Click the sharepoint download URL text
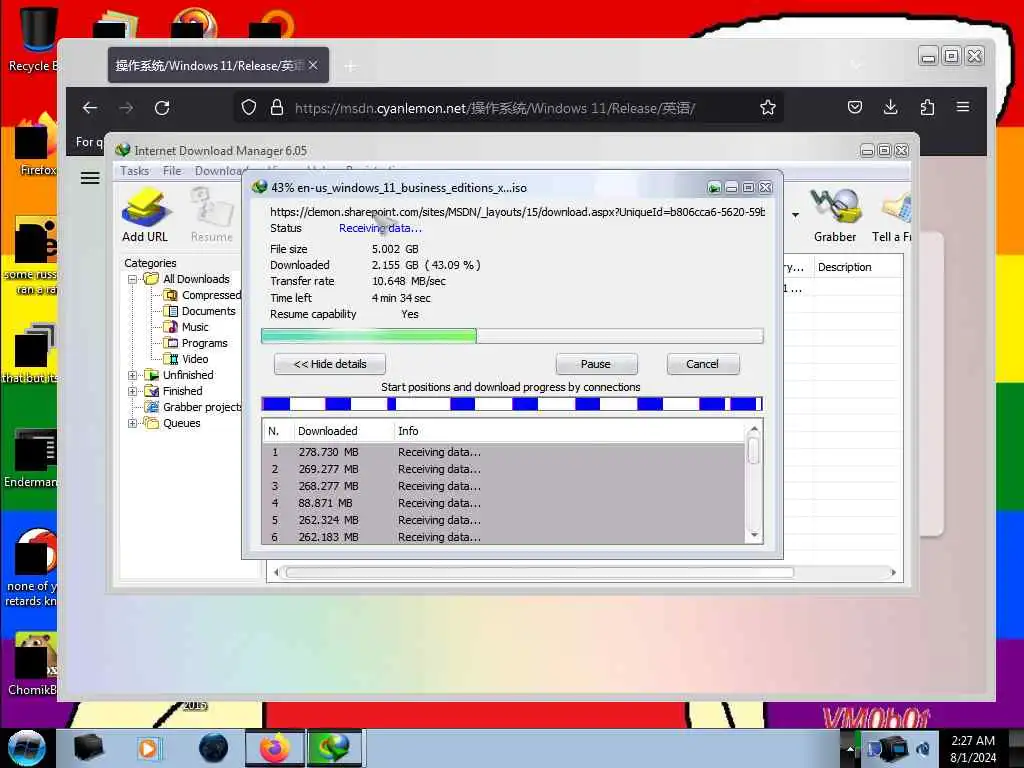 click(x=517, y=212)
